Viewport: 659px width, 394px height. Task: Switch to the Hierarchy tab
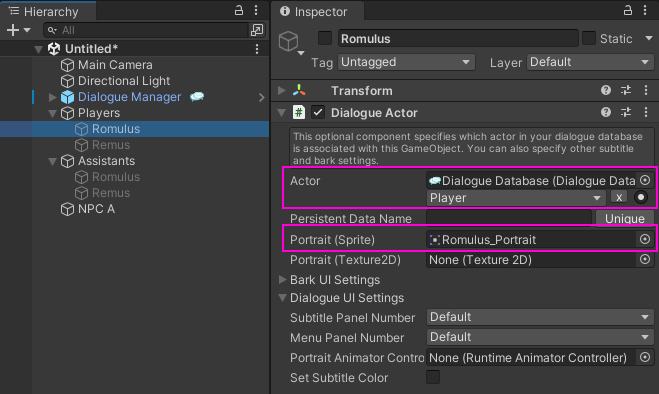[x=47, y=11]
